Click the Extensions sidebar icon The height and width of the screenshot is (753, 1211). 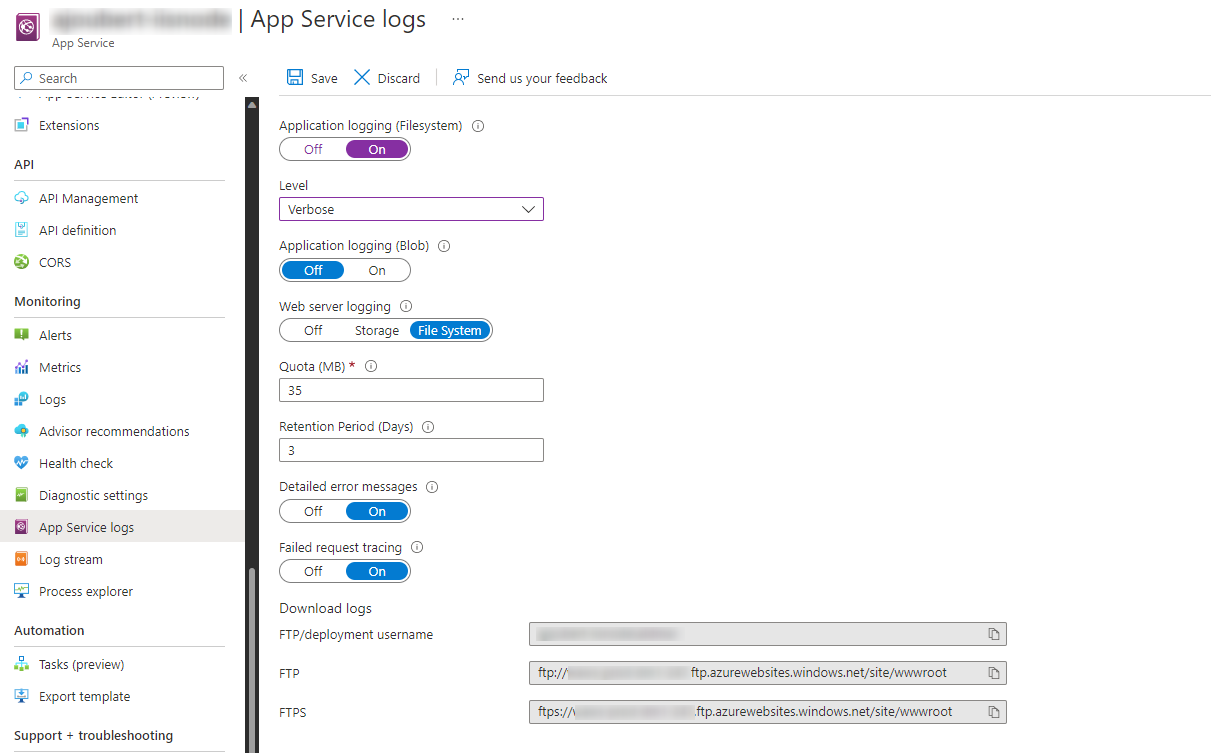coord(22,124)
